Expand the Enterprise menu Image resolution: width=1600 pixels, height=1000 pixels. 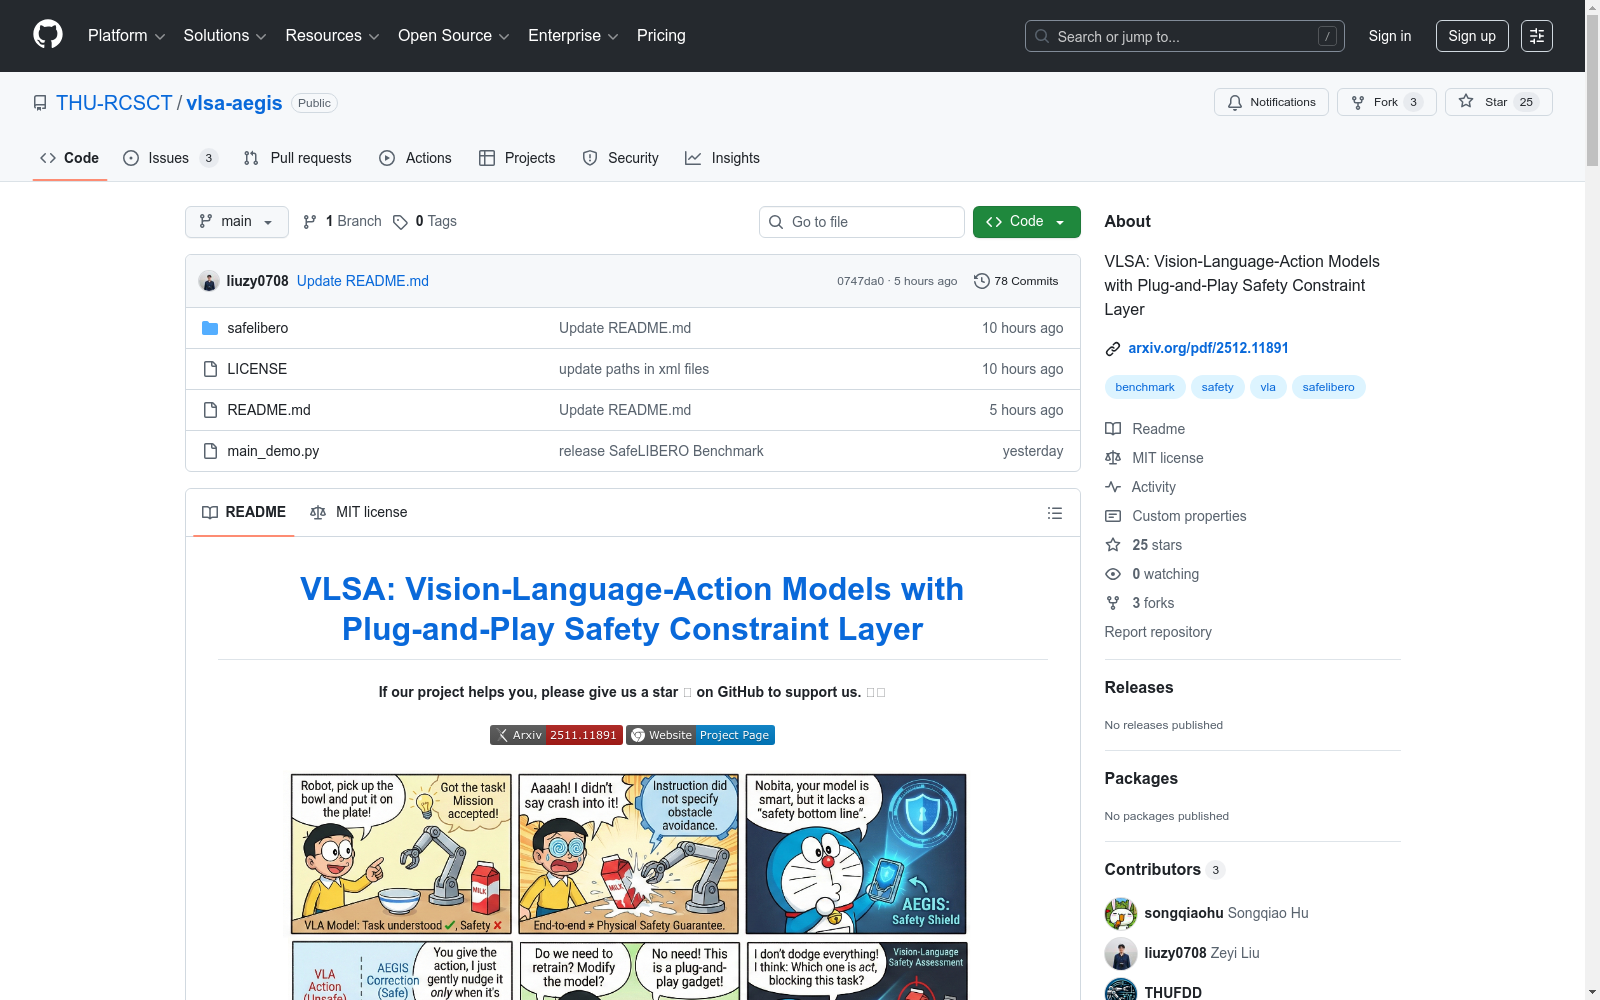point(573,36)
